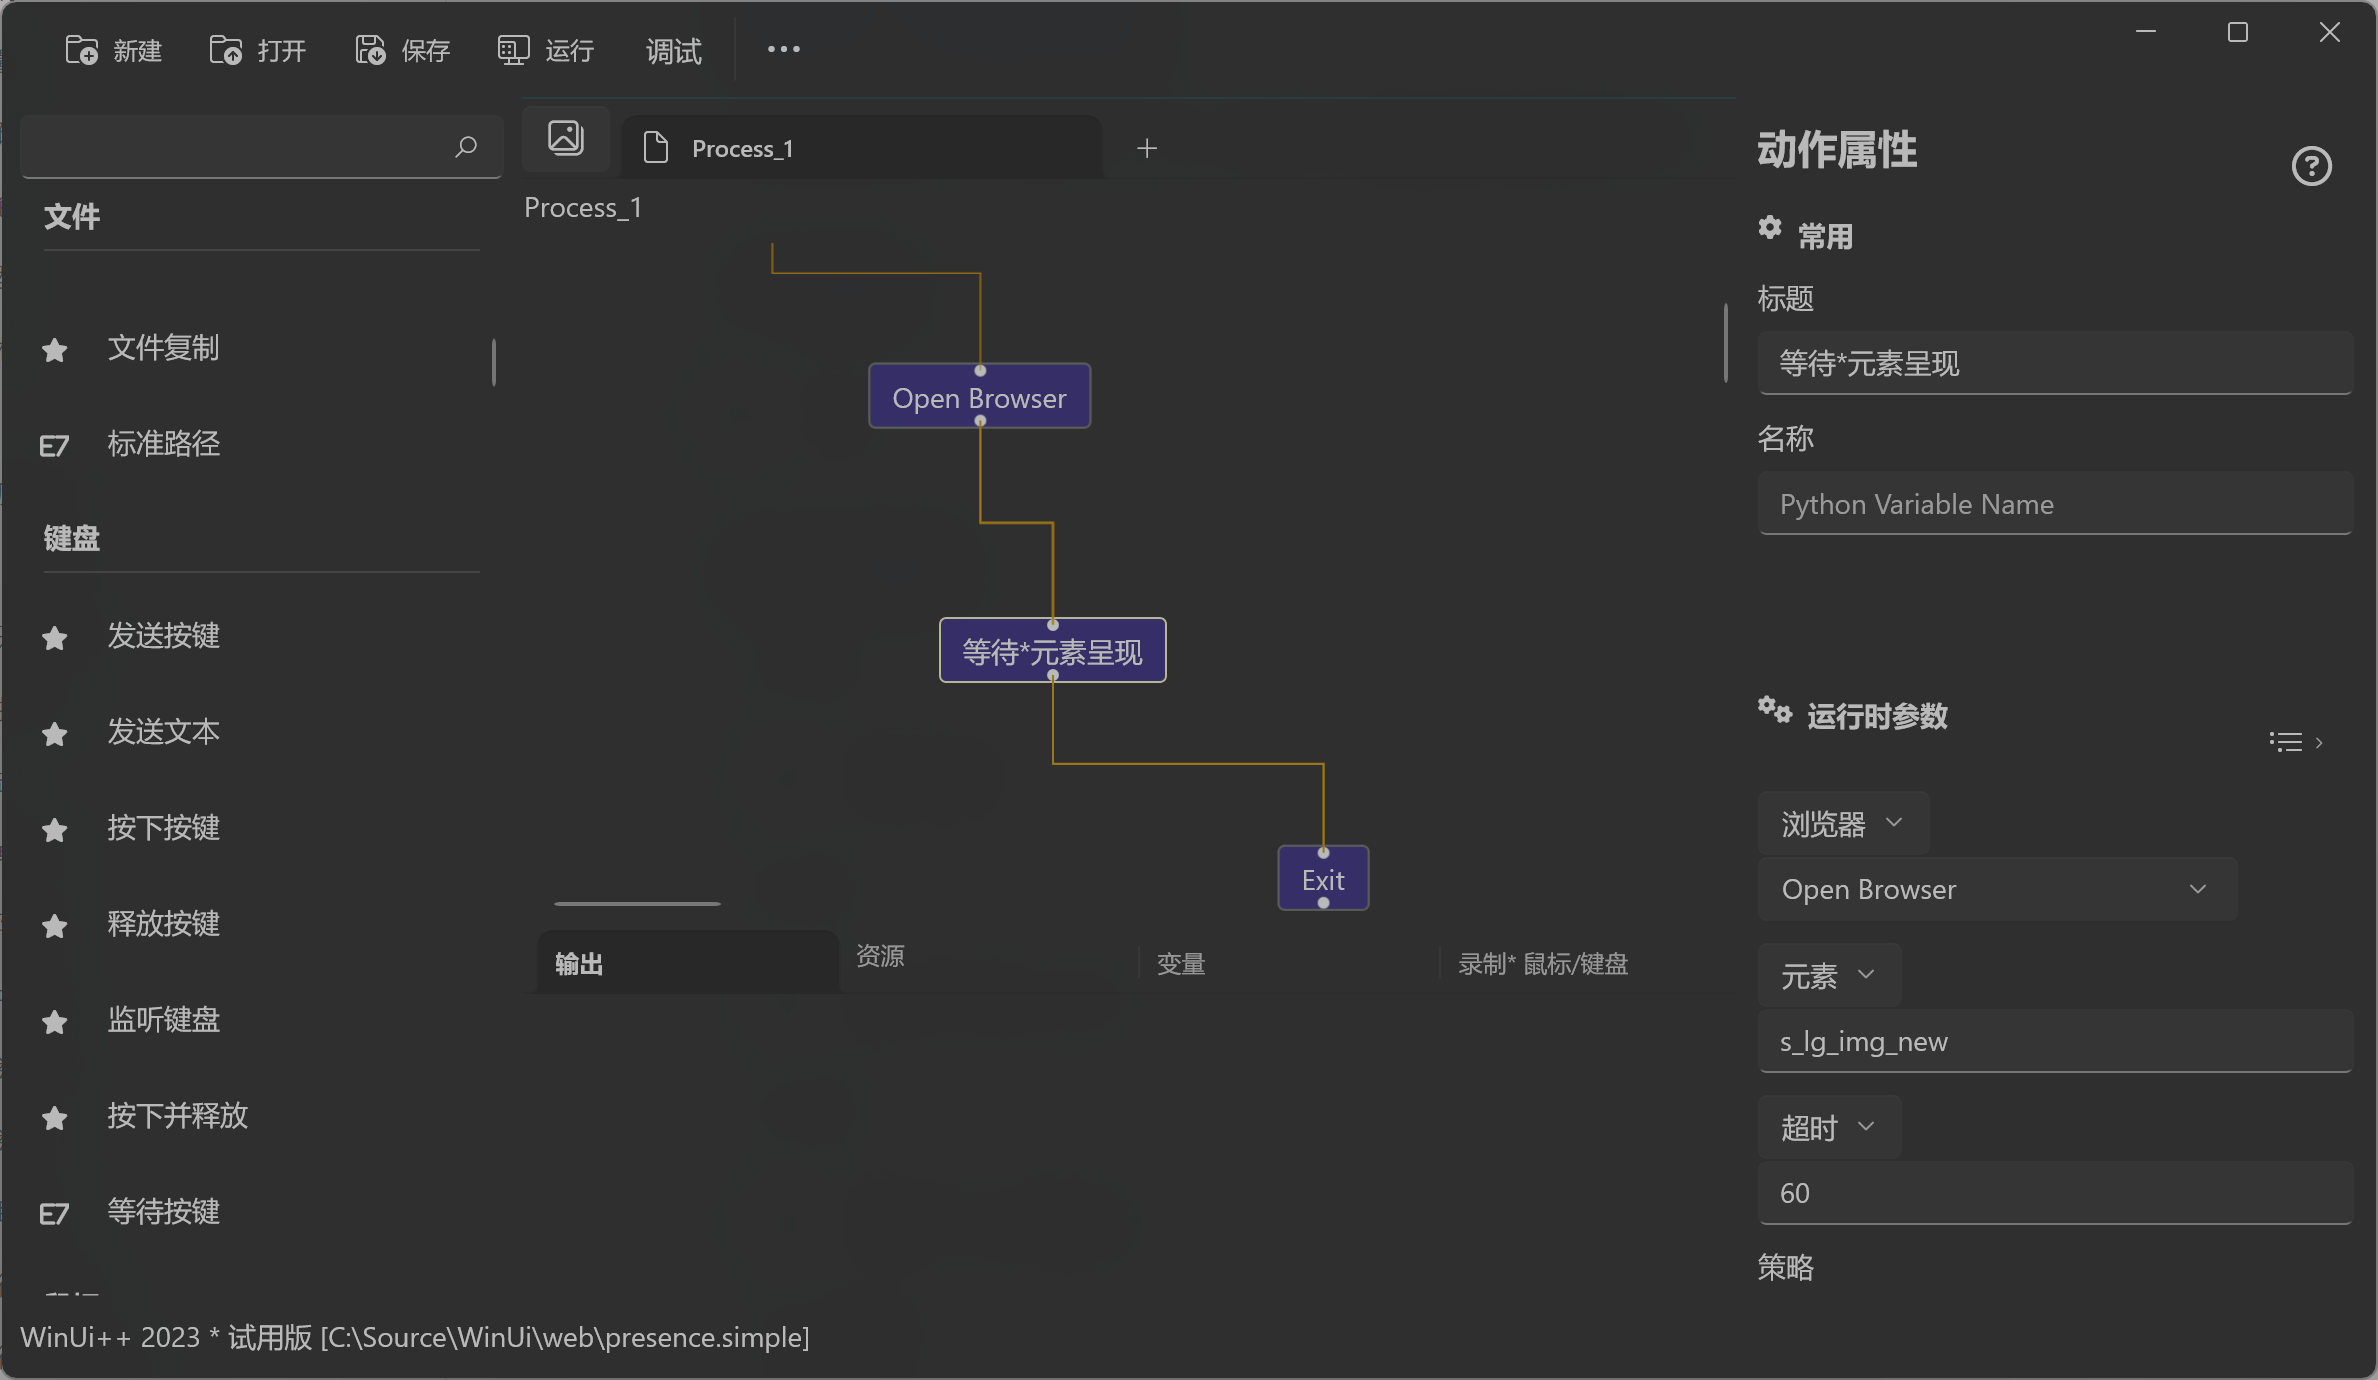The image size is (2378, 1380).
Task: Click the 调试 debug button
Action: [x=673, y=50]
